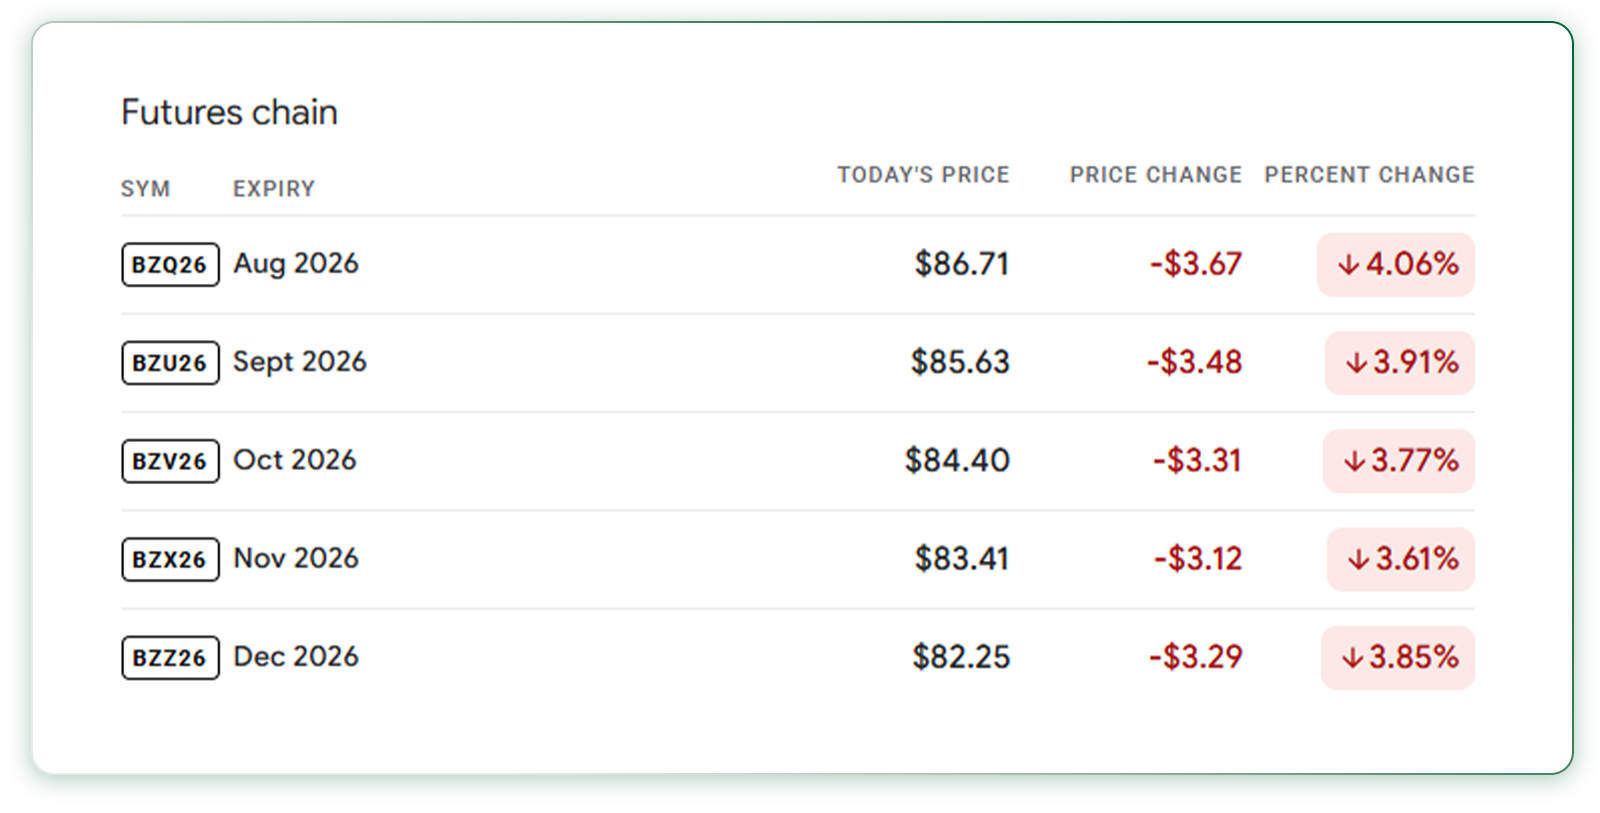Click the down arrow beside 3.85%

click(1352, 657)
